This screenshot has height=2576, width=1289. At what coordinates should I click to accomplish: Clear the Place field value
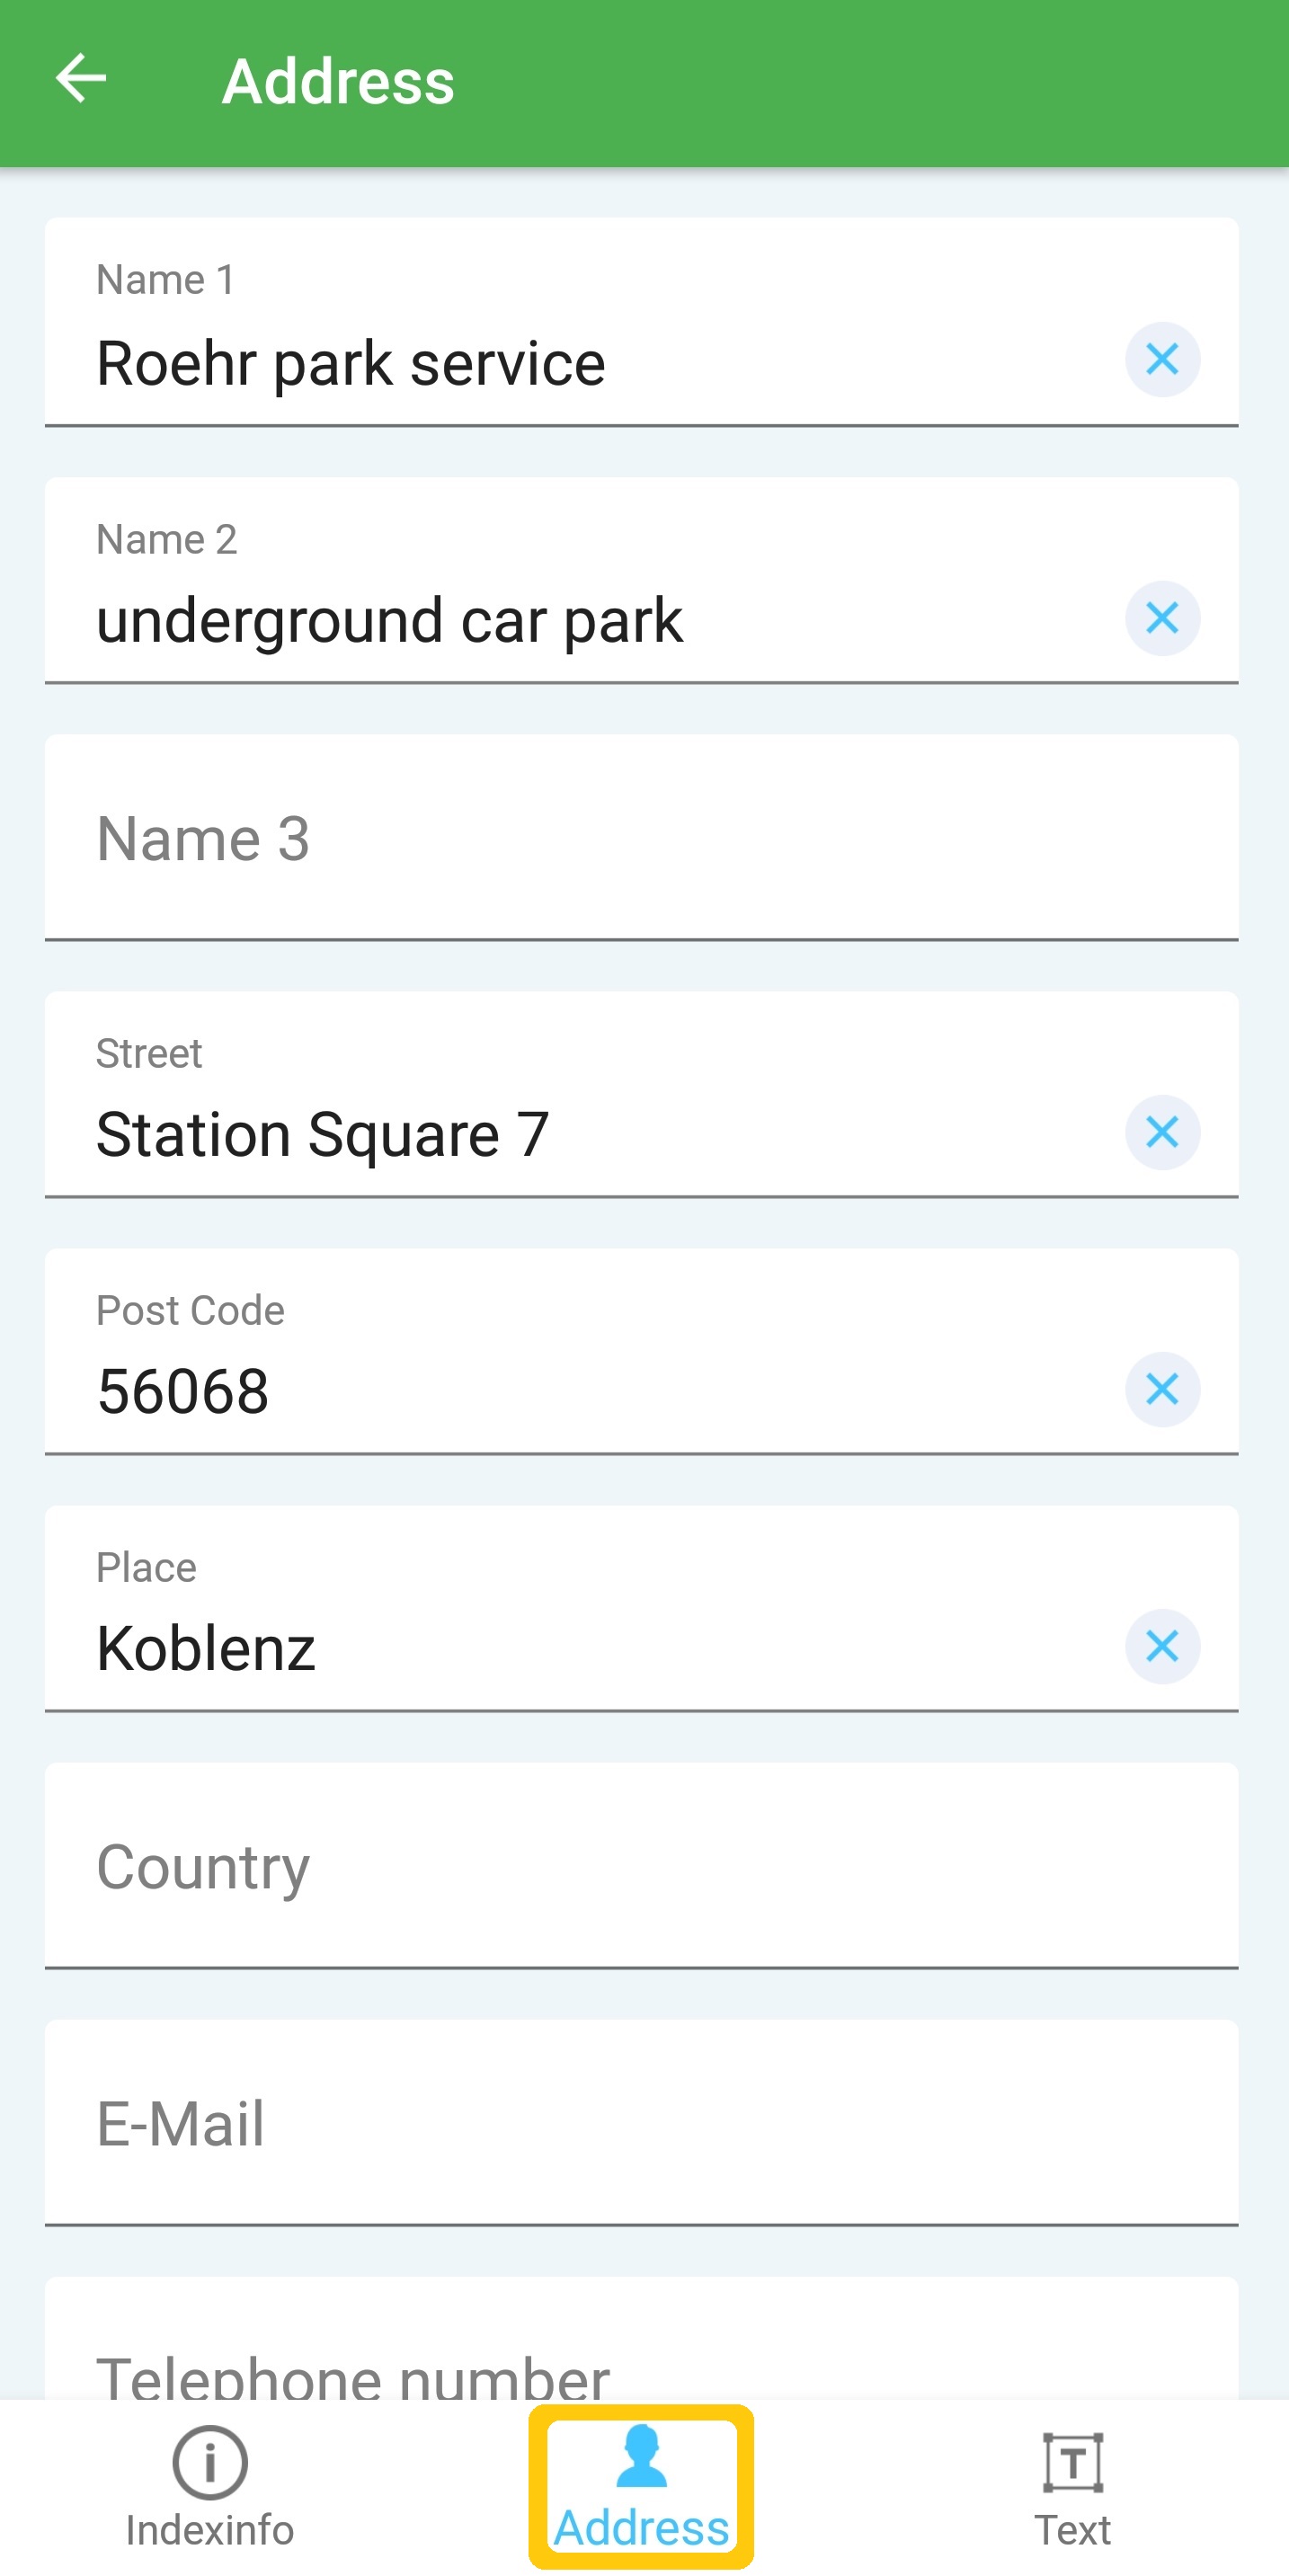(1162, 1646)
